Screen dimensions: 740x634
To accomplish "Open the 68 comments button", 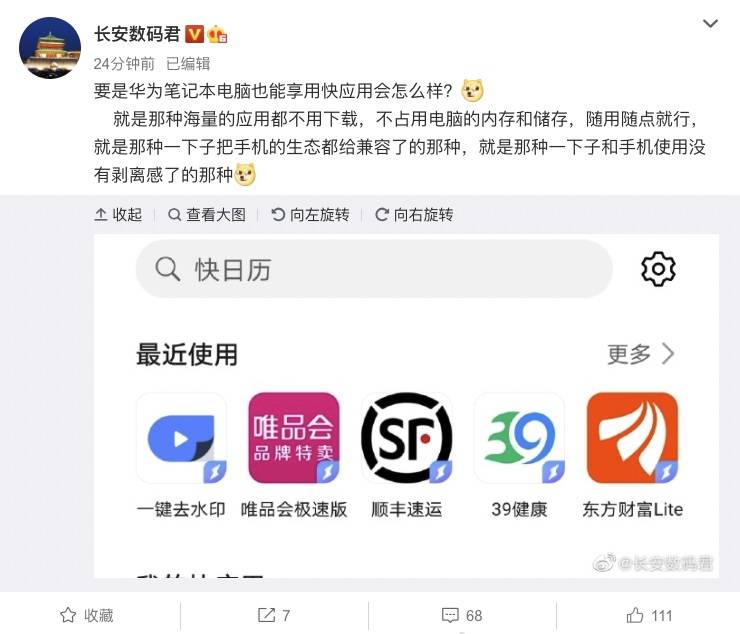I will tap(462, 615).
